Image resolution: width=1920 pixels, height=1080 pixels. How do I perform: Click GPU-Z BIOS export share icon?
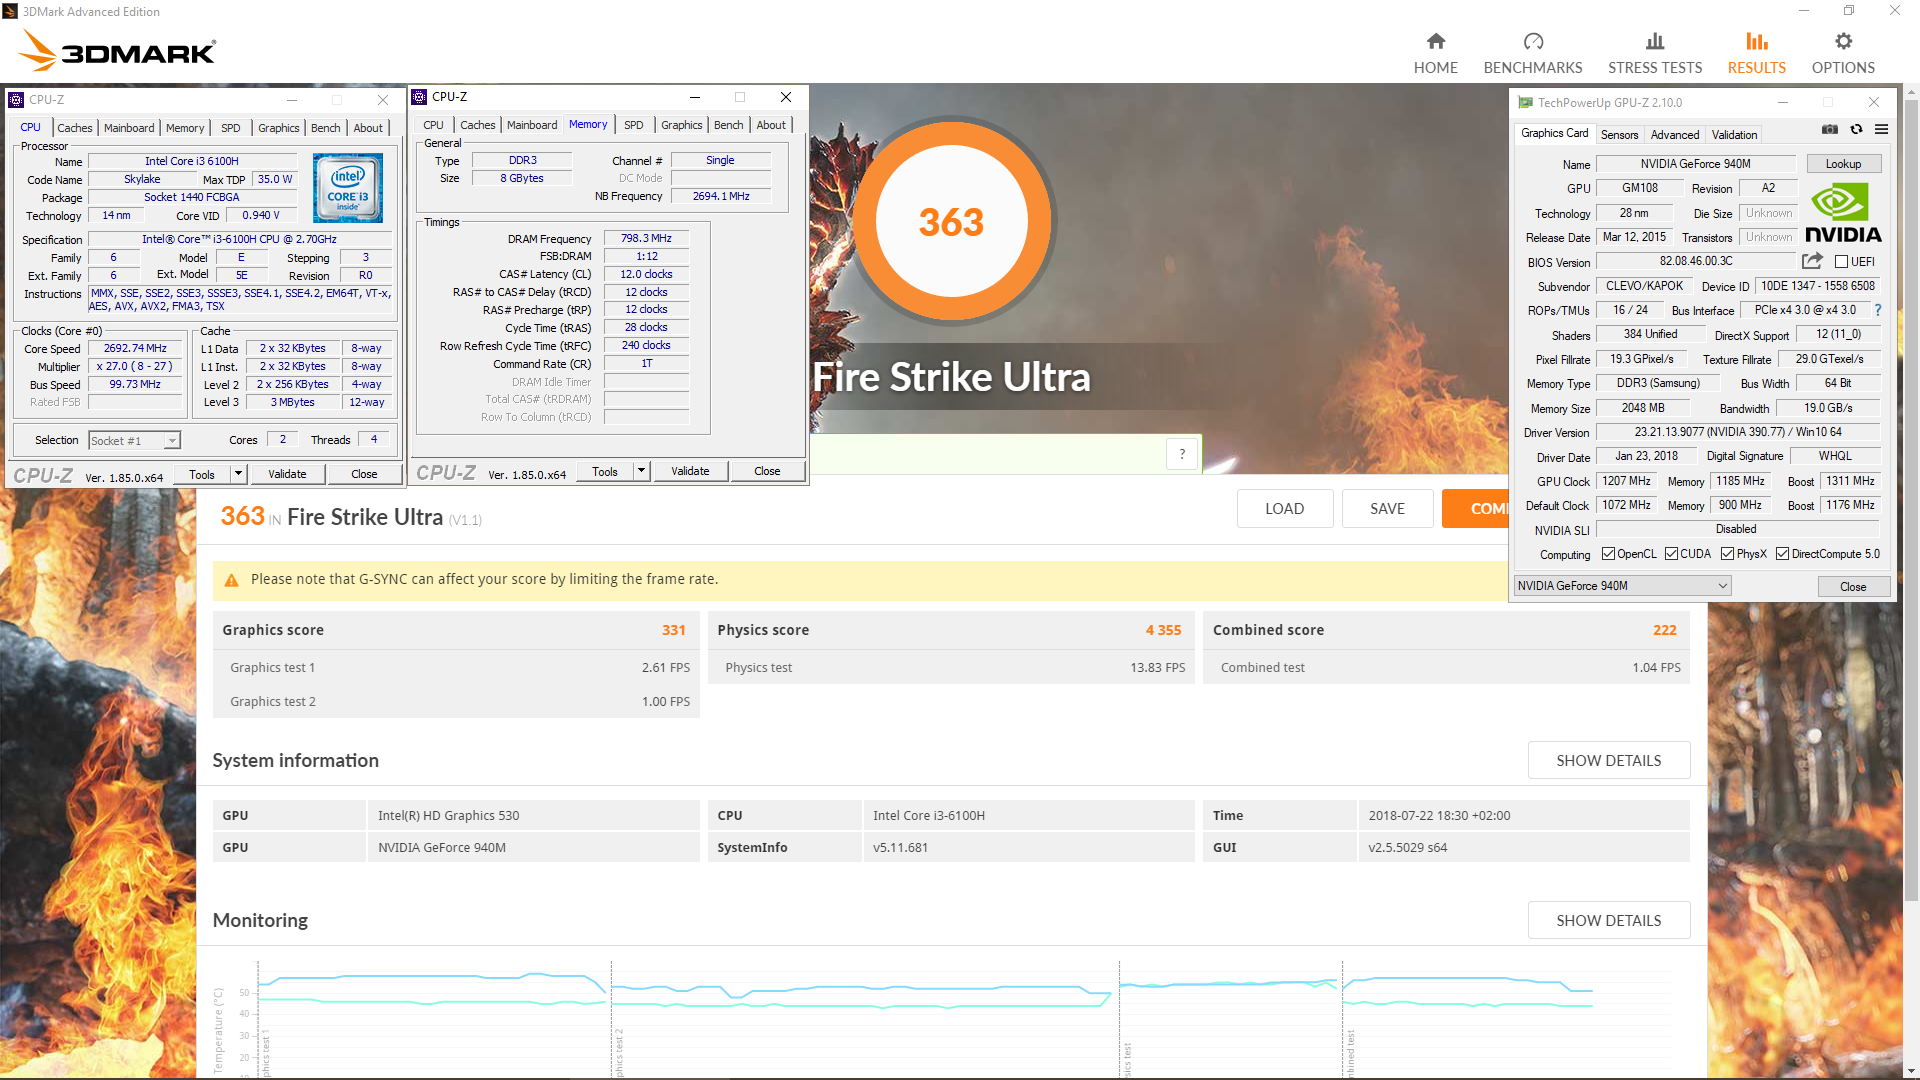click(1812, 261)
